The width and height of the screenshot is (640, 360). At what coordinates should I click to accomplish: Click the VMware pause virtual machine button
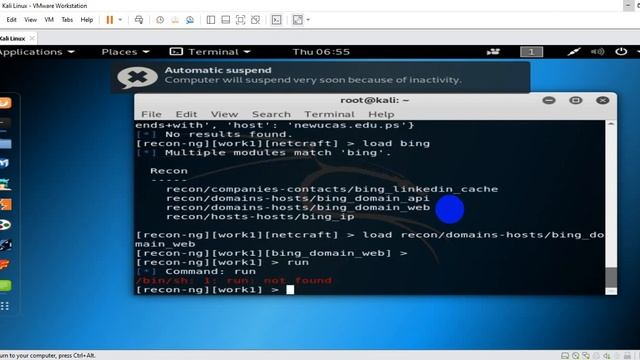[109, 20]
